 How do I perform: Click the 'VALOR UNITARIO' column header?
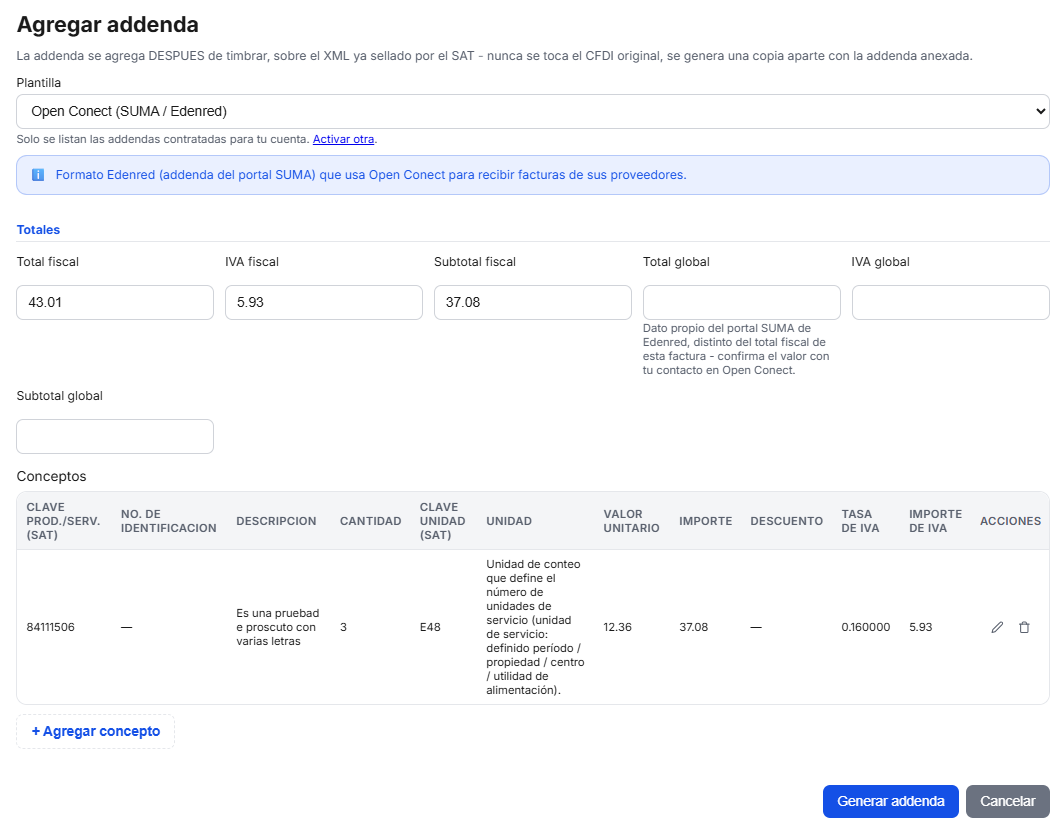click(631, 521)
